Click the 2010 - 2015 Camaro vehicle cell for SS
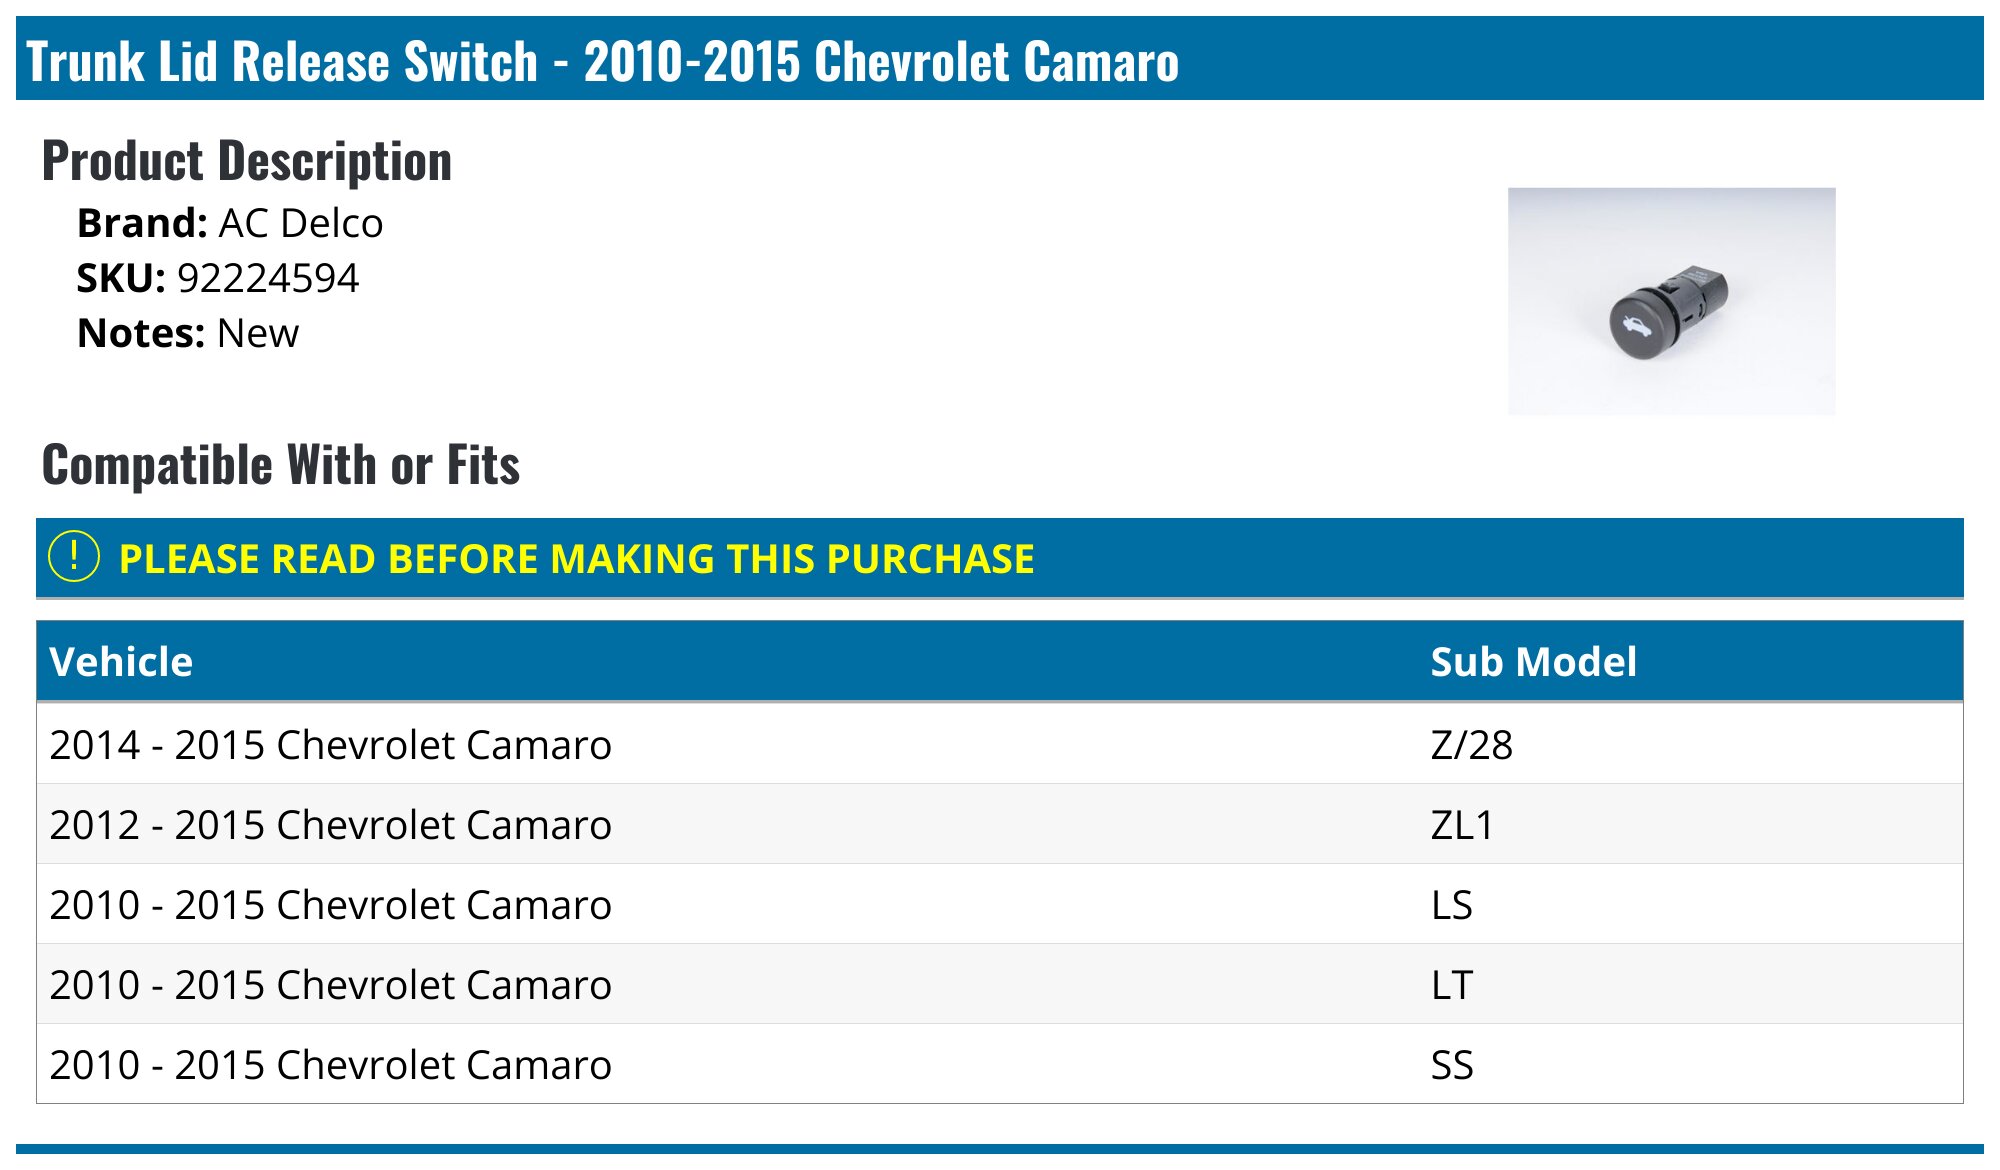The height and width of the screenshot is (1170, 2000). pos(330,1065)
